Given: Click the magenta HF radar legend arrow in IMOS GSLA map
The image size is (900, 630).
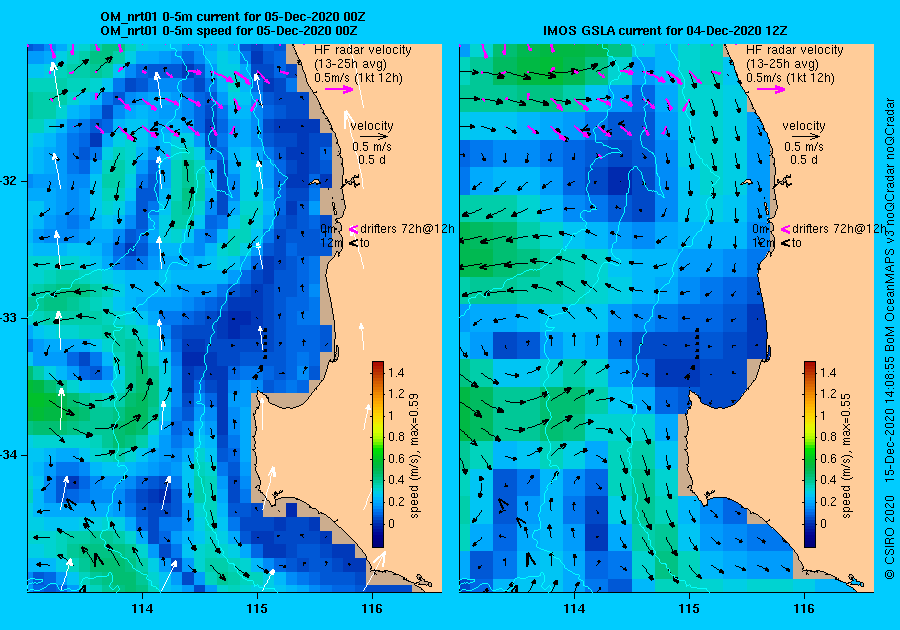Looking at the screenshot, I should pyautogui.click(x=771, y=89).
